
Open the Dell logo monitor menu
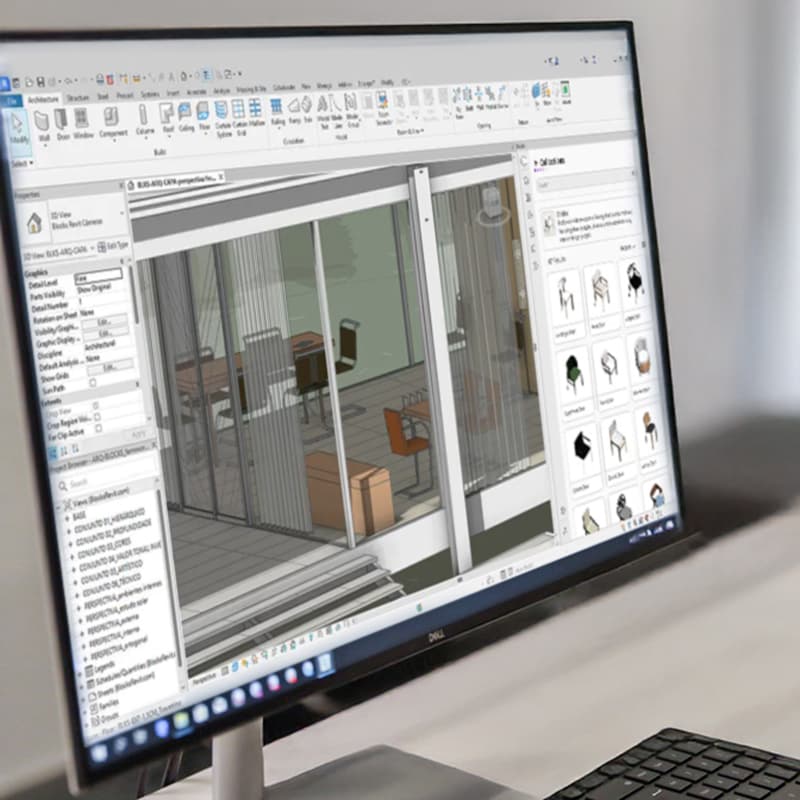coord(436,636)
